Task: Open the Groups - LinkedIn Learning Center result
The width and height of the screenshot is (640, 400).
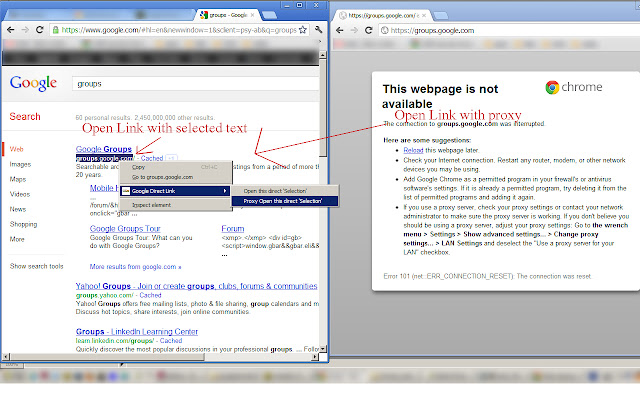Action: coord(137,331)
